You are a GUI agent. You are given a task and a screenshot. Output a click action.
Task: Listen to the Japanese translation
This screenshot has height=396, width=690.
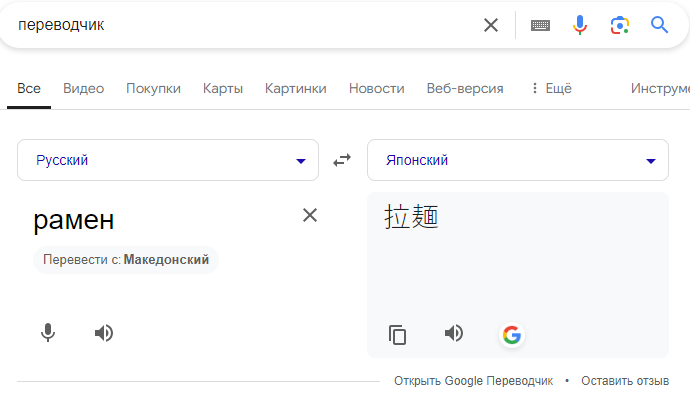454,333
